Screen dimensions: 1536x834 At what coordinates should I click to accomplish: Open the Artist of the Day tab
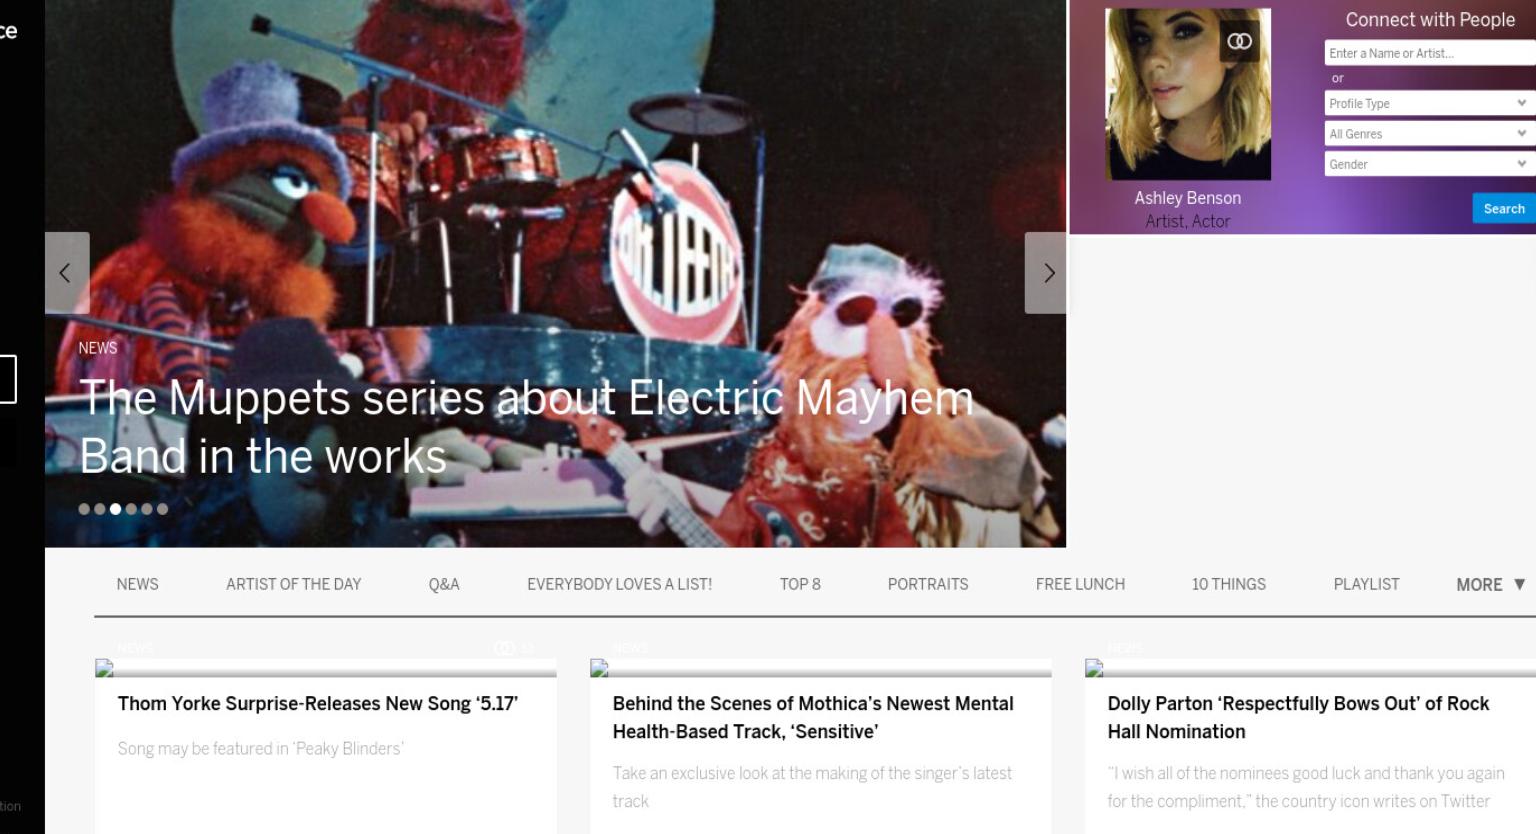coord(293,584)
